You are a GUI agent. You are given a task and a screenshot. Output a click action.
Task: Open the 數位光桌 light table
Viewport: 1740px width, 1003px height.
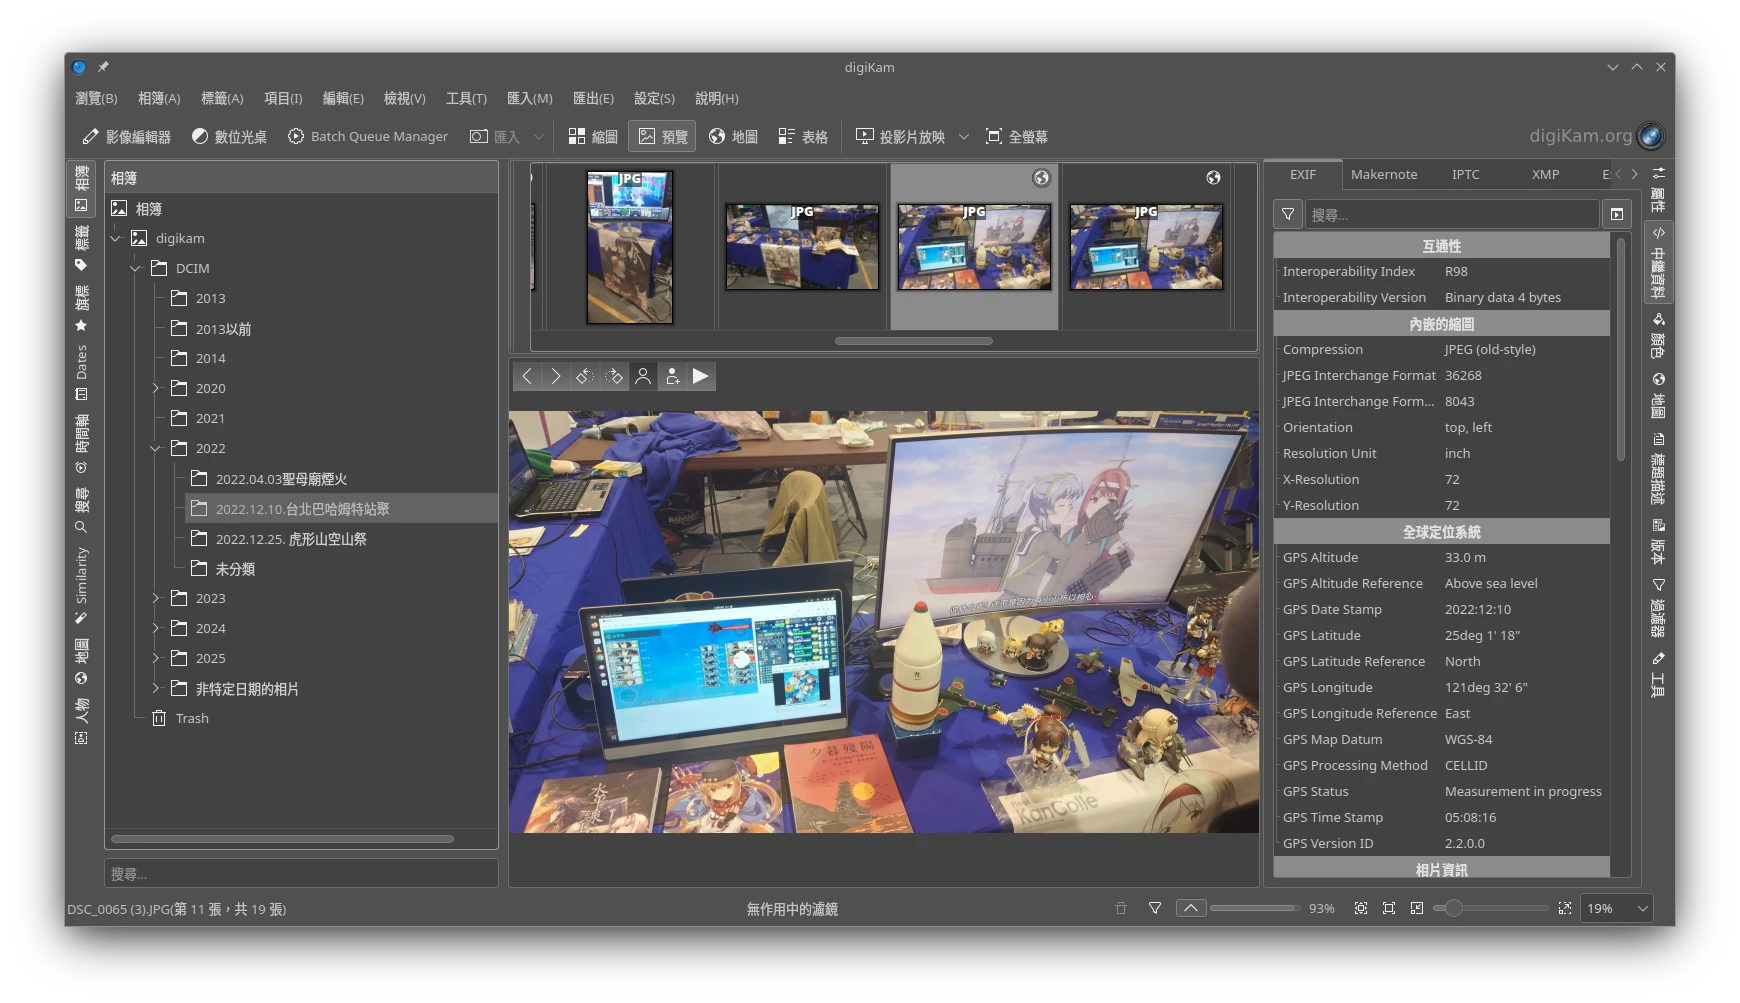click(229, 137)
